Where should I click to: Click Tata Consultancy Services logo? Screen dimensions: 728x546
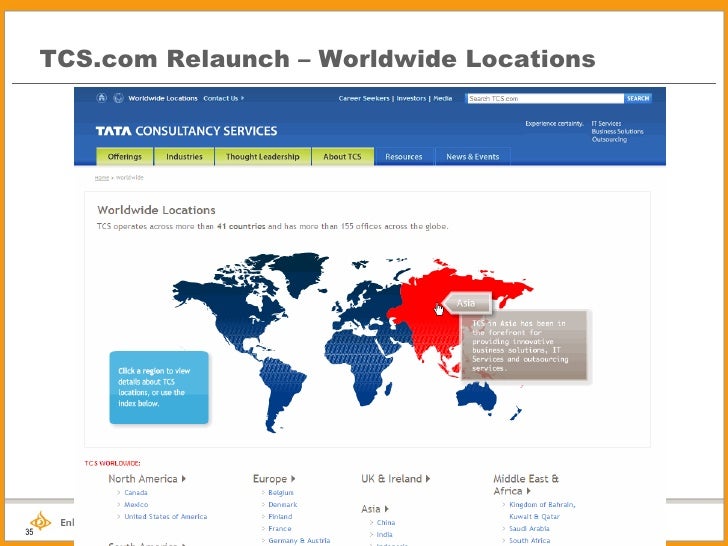pyautogui.click(x=186, y=131)
